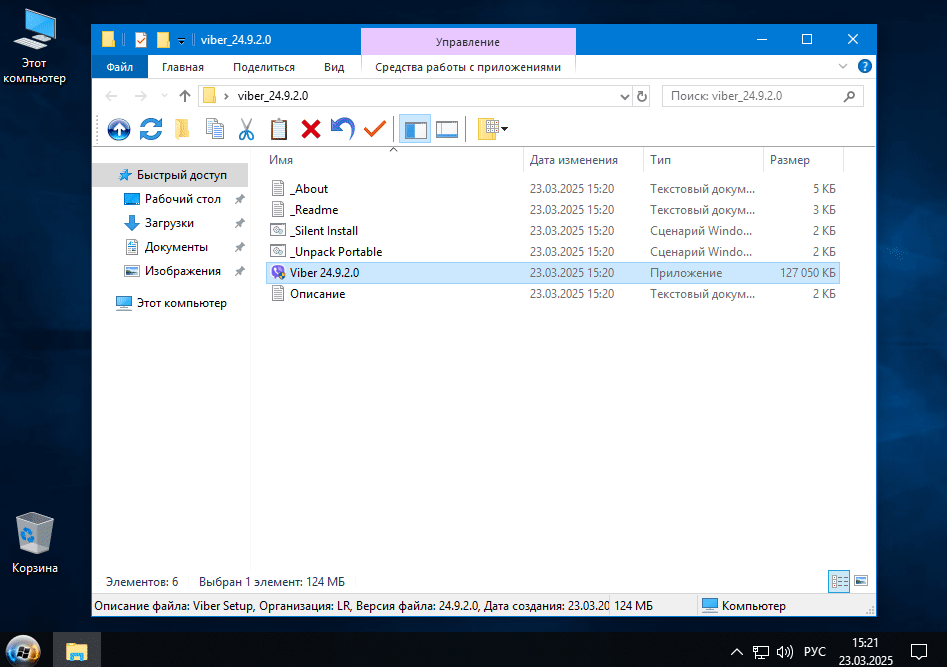The width and height of the screenshot is (947, 667).
Task: Click the orange checkmark toolbar icon
Action: (x=375, y=128)
